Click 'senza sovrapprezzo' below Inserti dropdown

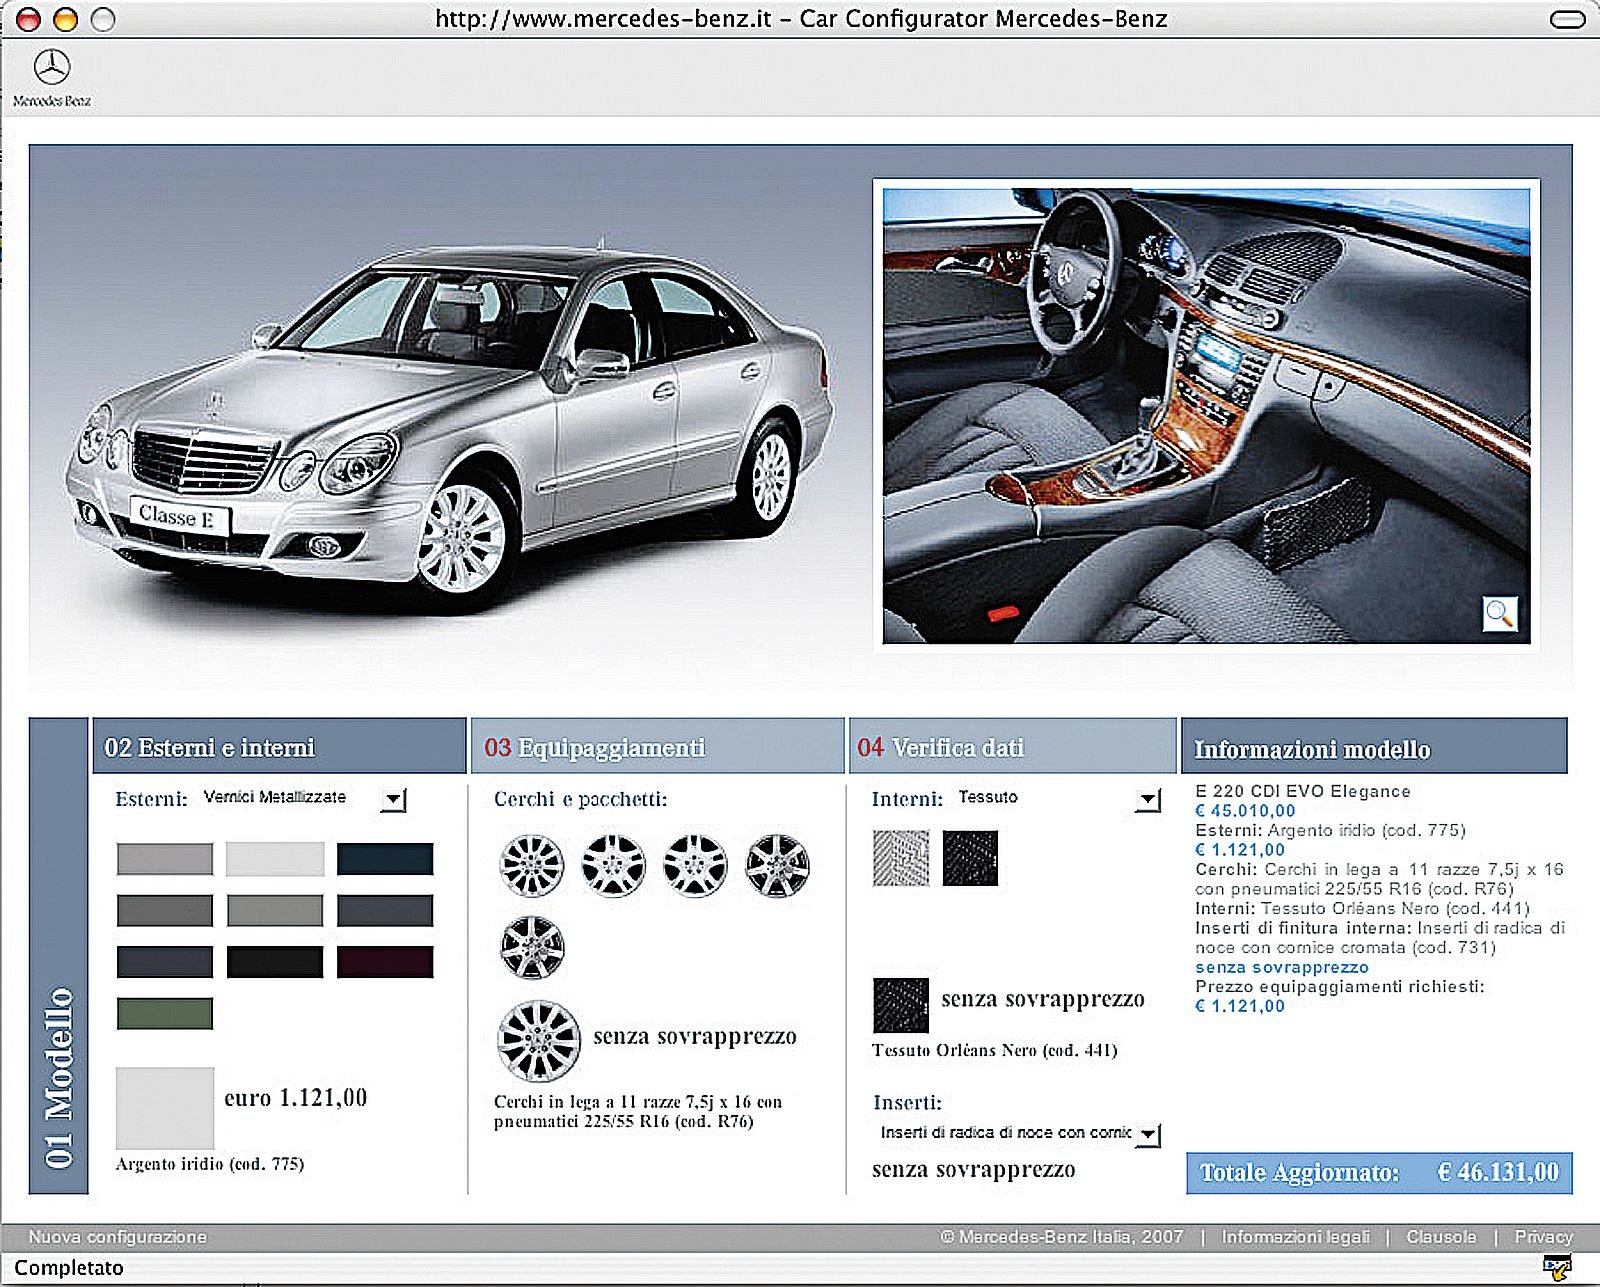point(974,1170)
